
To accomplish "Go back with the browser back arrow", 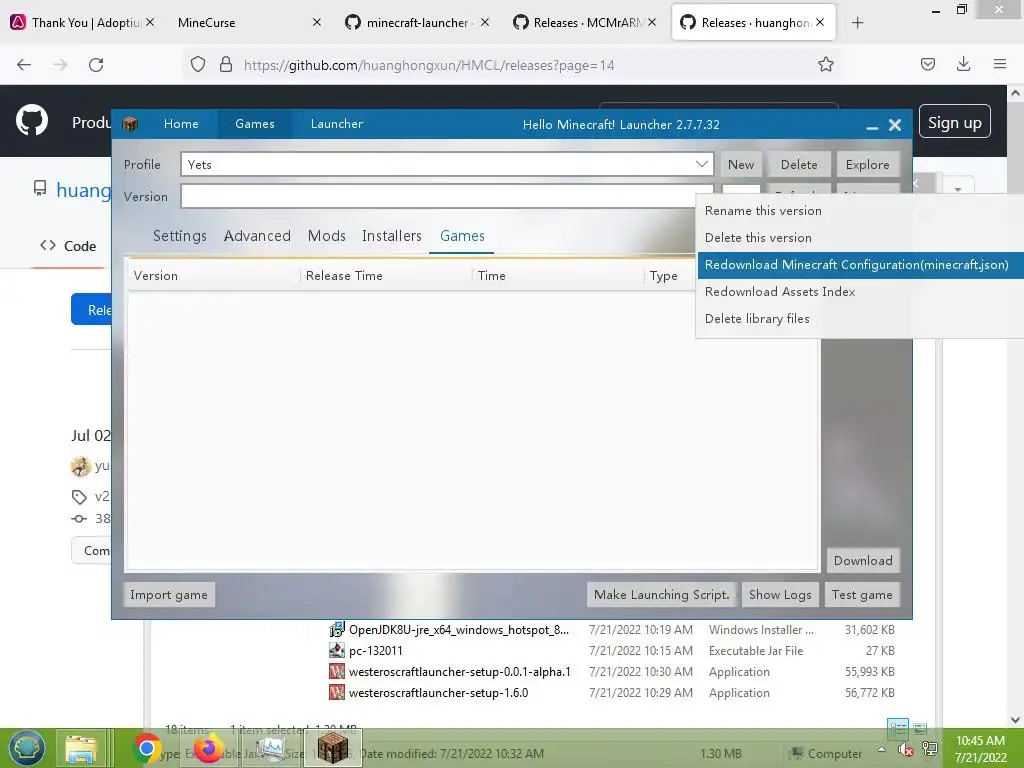I will [x=24, y=65].
